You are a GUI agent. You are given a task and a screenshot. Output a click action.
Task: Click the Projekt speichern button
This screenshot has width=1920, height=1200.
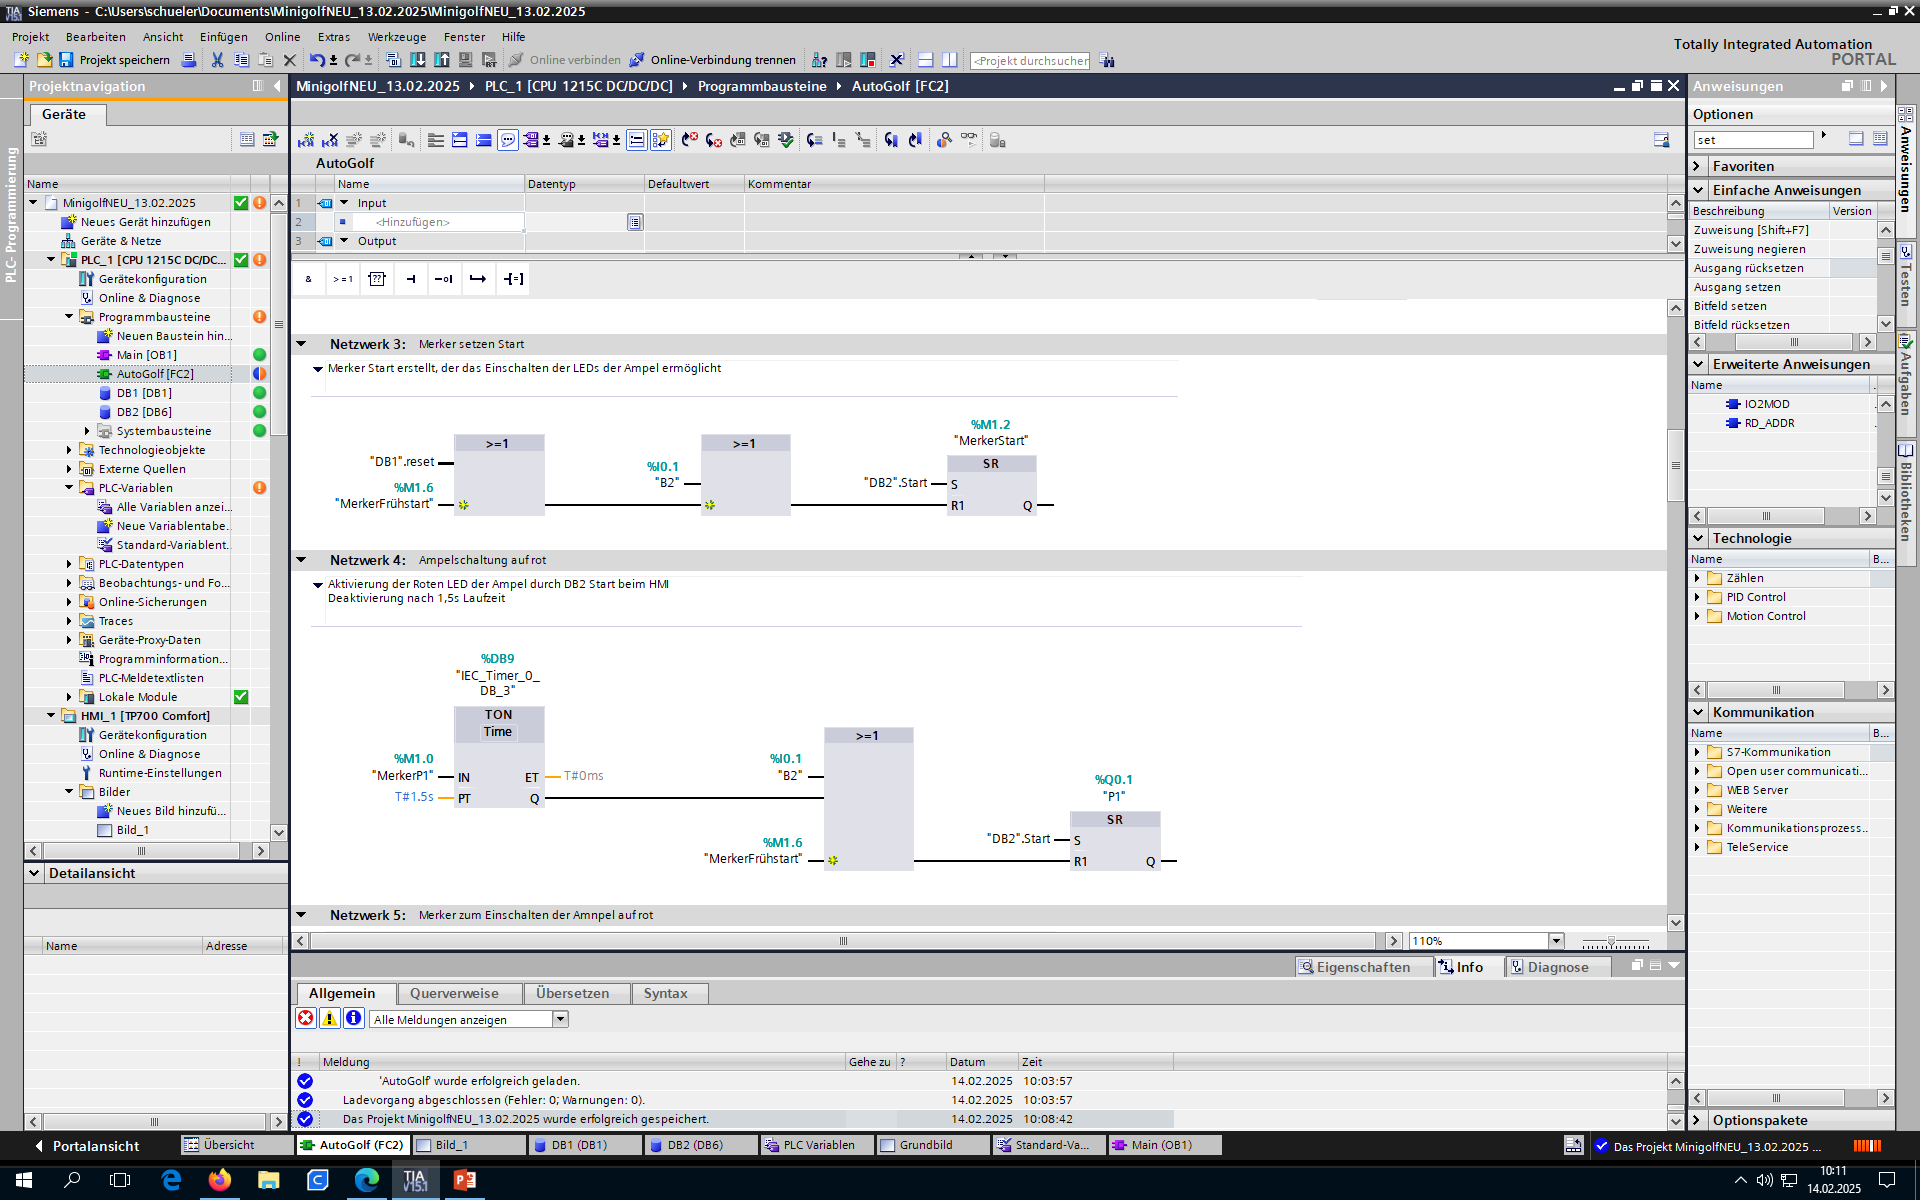(x=124, y=60)
